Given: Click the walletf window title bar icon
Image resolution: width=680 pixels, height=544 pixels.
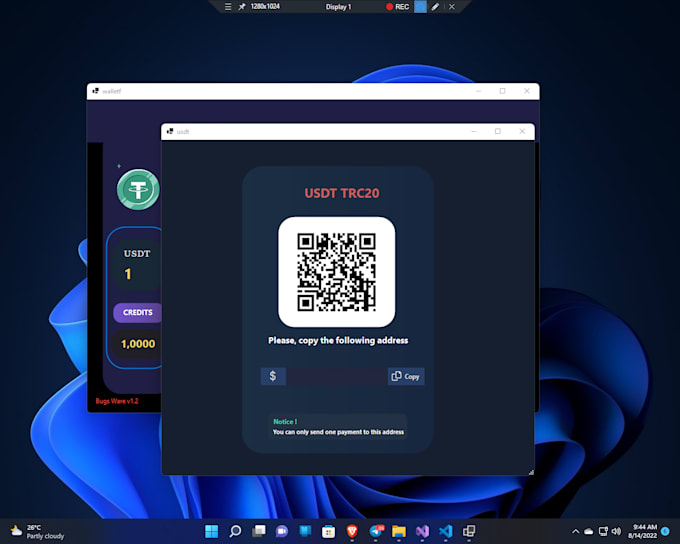Looking at the screenshot, I should pyautogui.click(x=95, y=91).
